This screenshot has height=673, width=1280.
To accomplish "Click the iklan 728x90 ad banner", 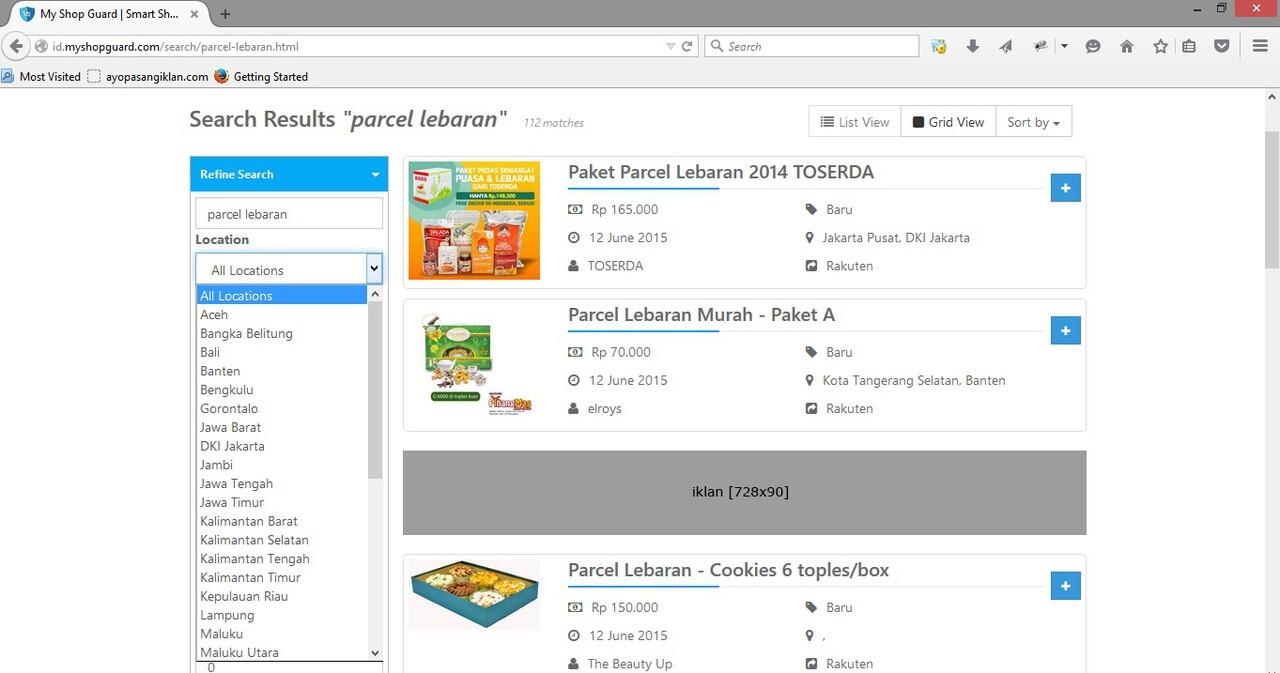I will pos(744,492).
